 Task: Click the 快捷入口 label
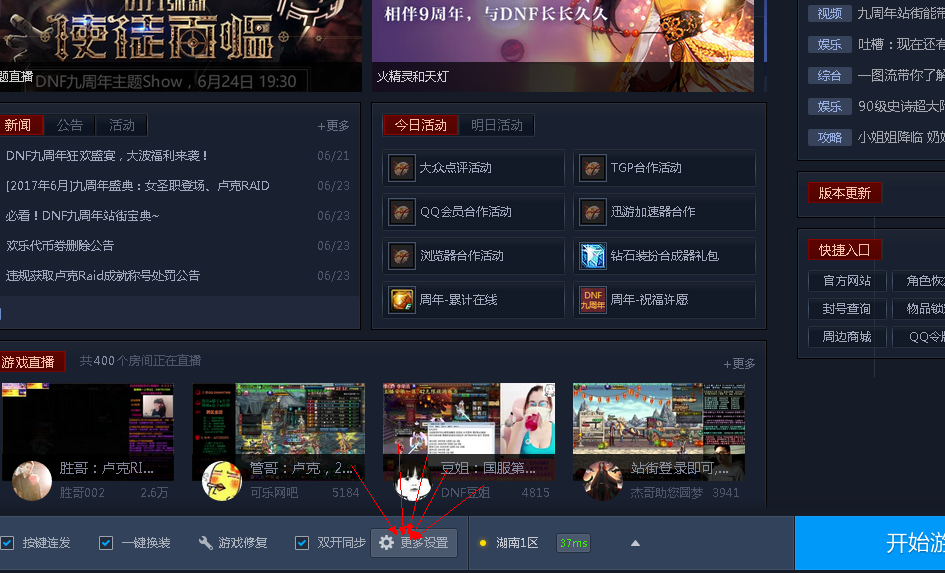[844, 249]
